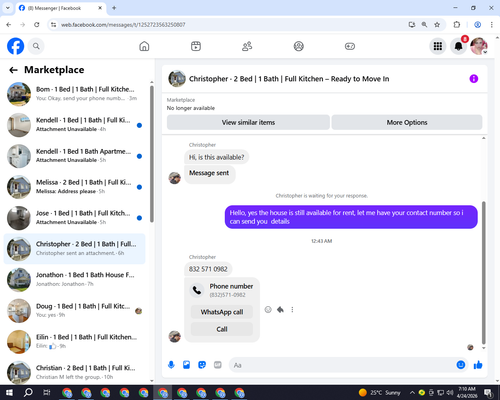Open the emoji picker in message field
The image size is (500, 400).
[x=461, y=365]
